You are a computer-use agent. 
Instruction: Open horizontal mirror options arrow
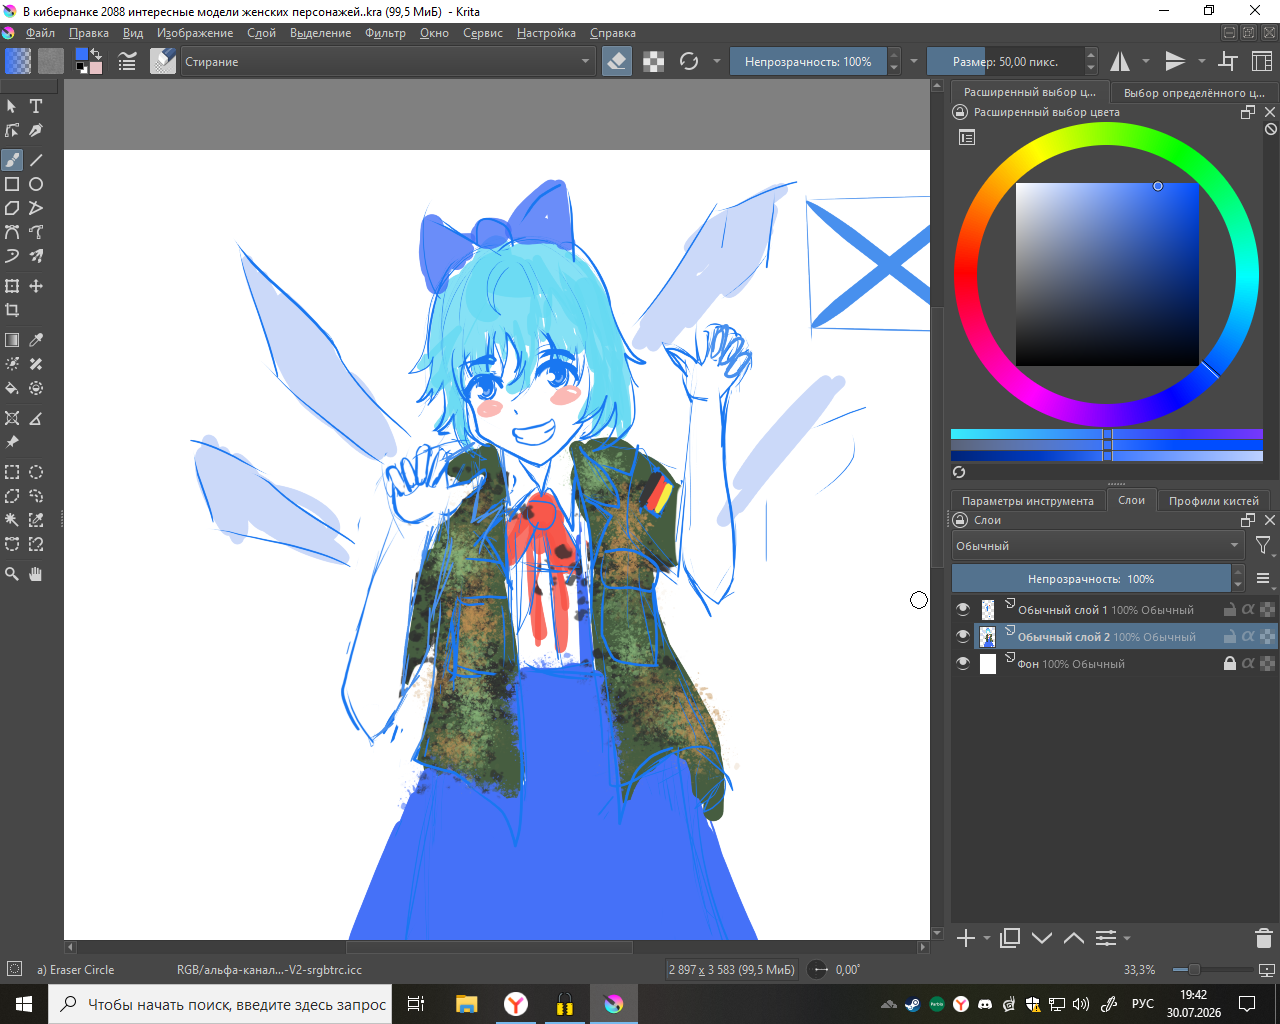click(1146, 61)
